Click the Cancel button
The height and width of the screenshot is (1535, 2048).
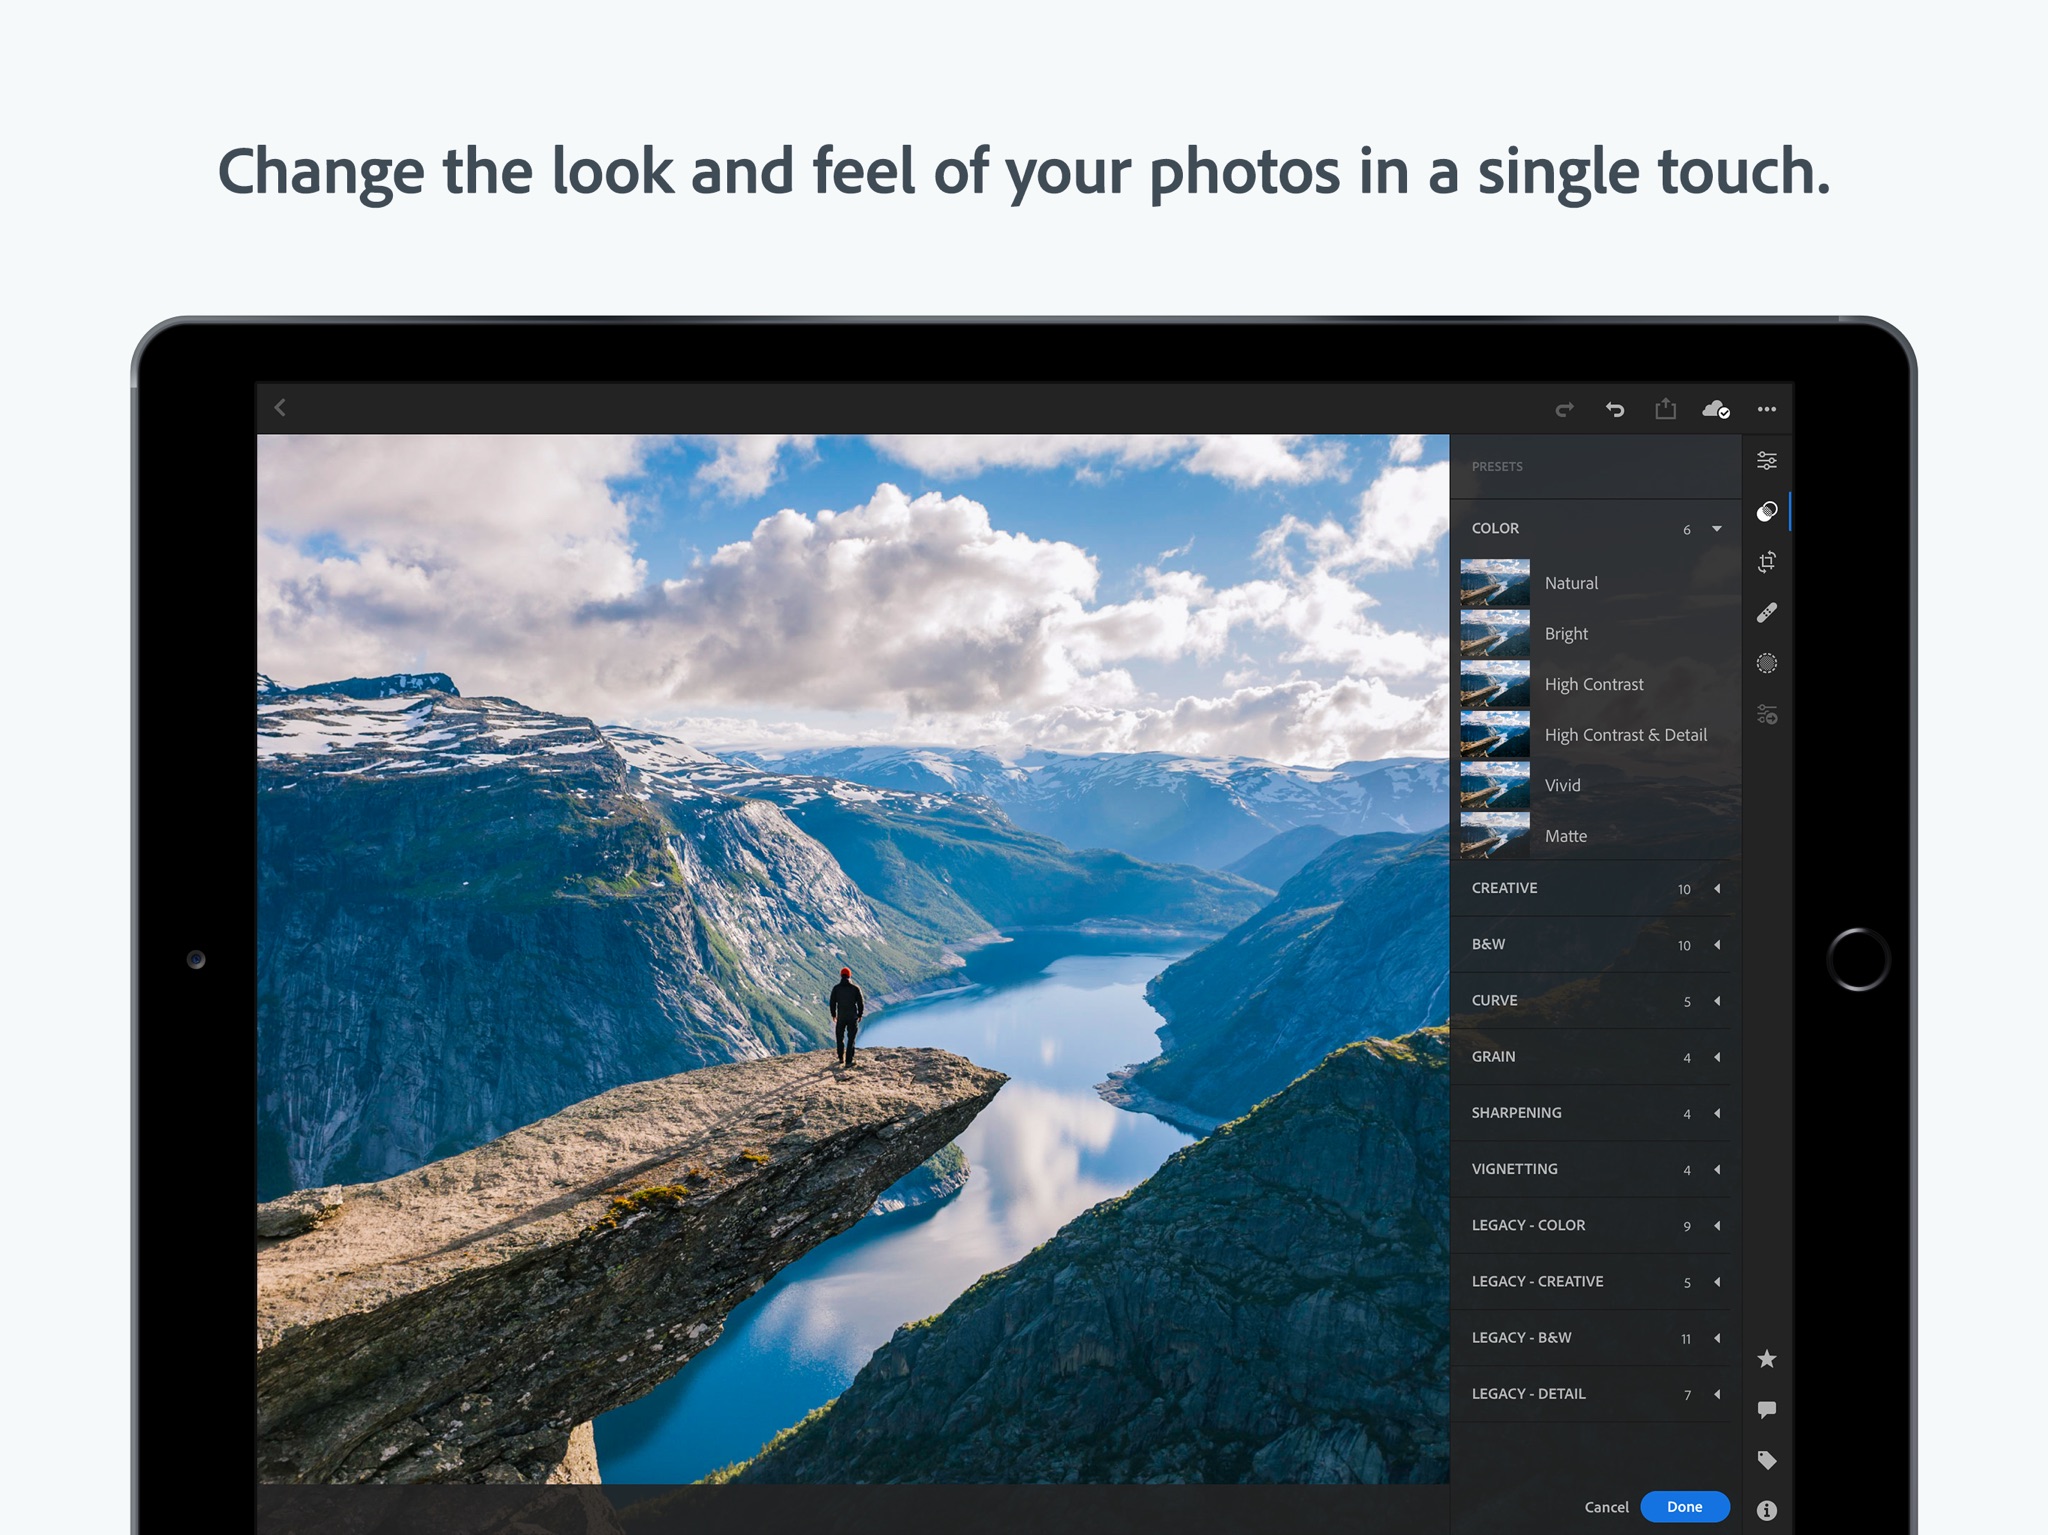pos(1607,1507)
